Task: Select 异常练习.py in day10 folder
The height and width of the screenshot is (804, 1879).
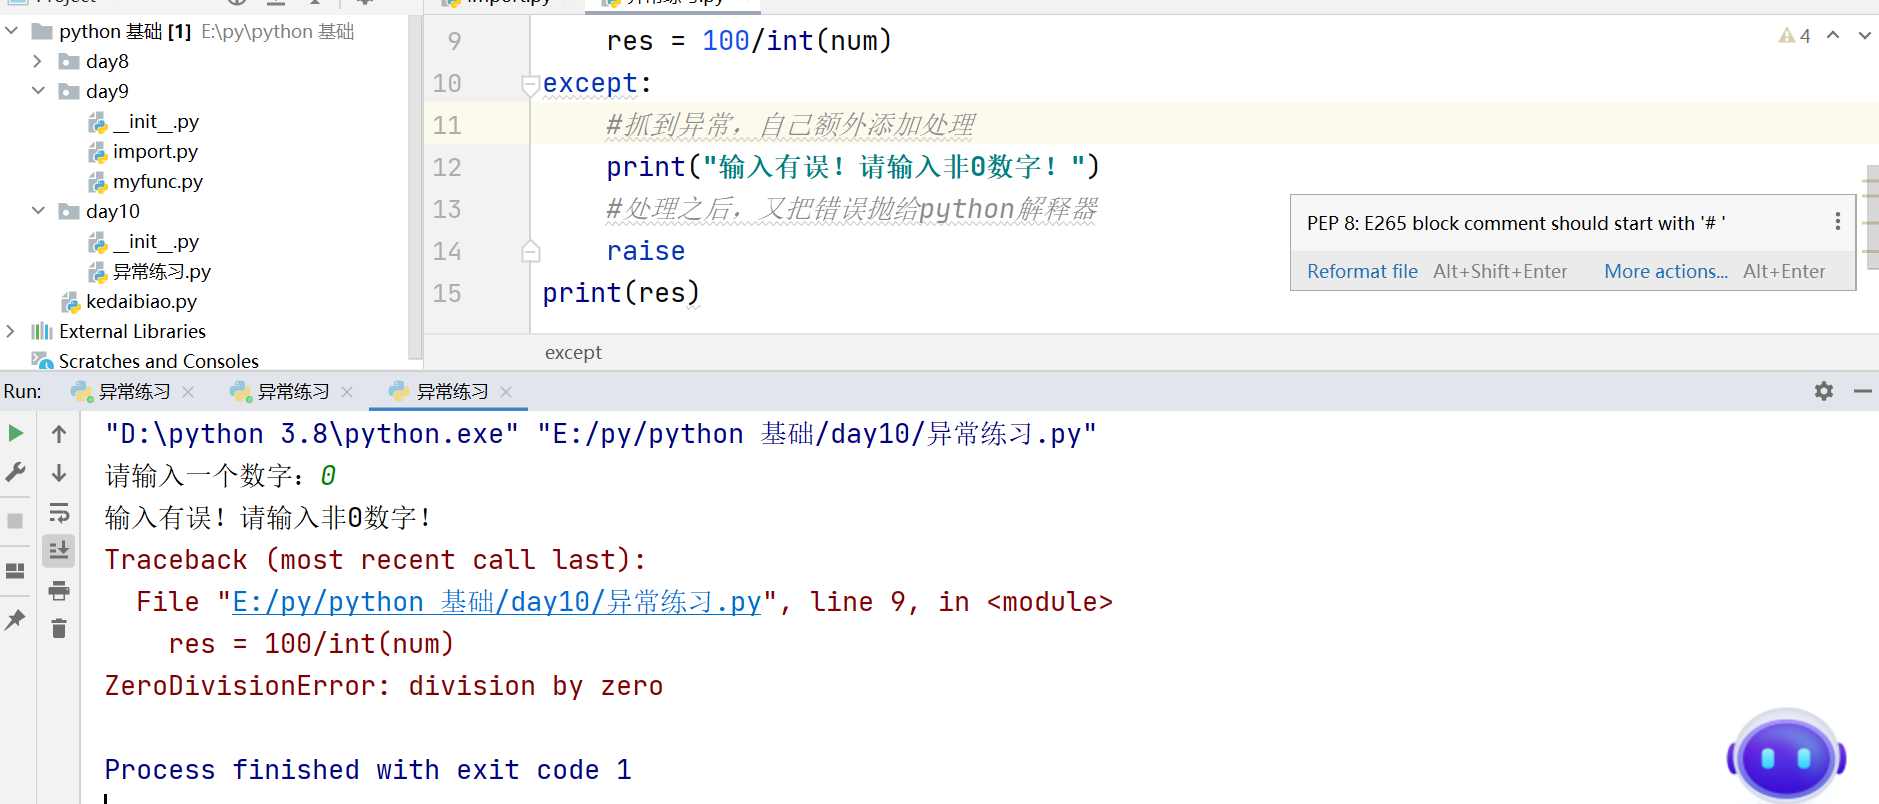Action: pyautogui.click(x=161, y=271)
